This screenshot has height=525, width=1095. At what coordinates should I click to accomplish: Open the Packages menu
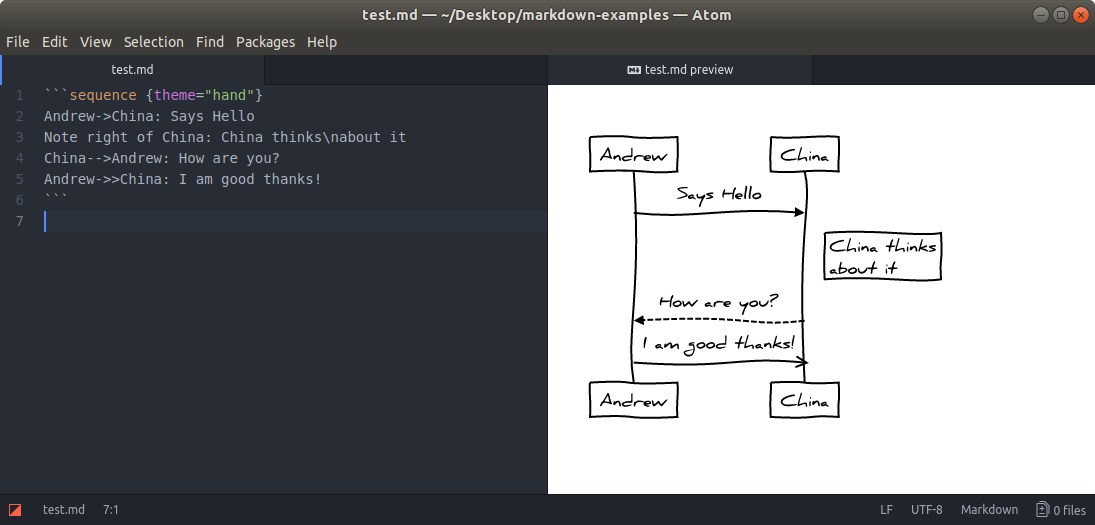tap(265, 42)
